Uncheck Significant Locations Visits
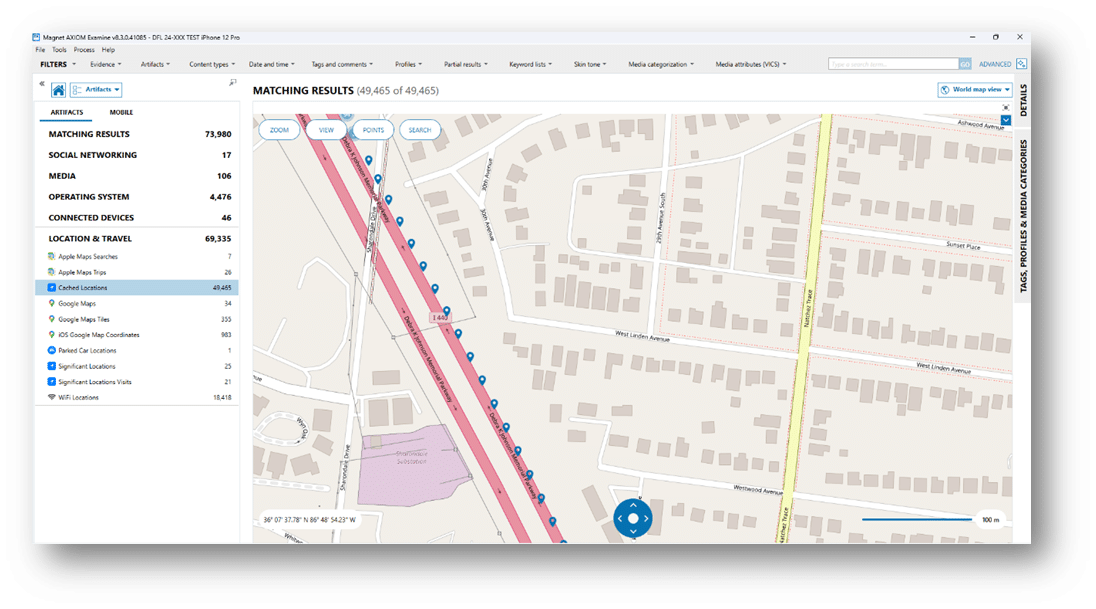This screenshot has height=609, width=1096. [x=52, y=381]
